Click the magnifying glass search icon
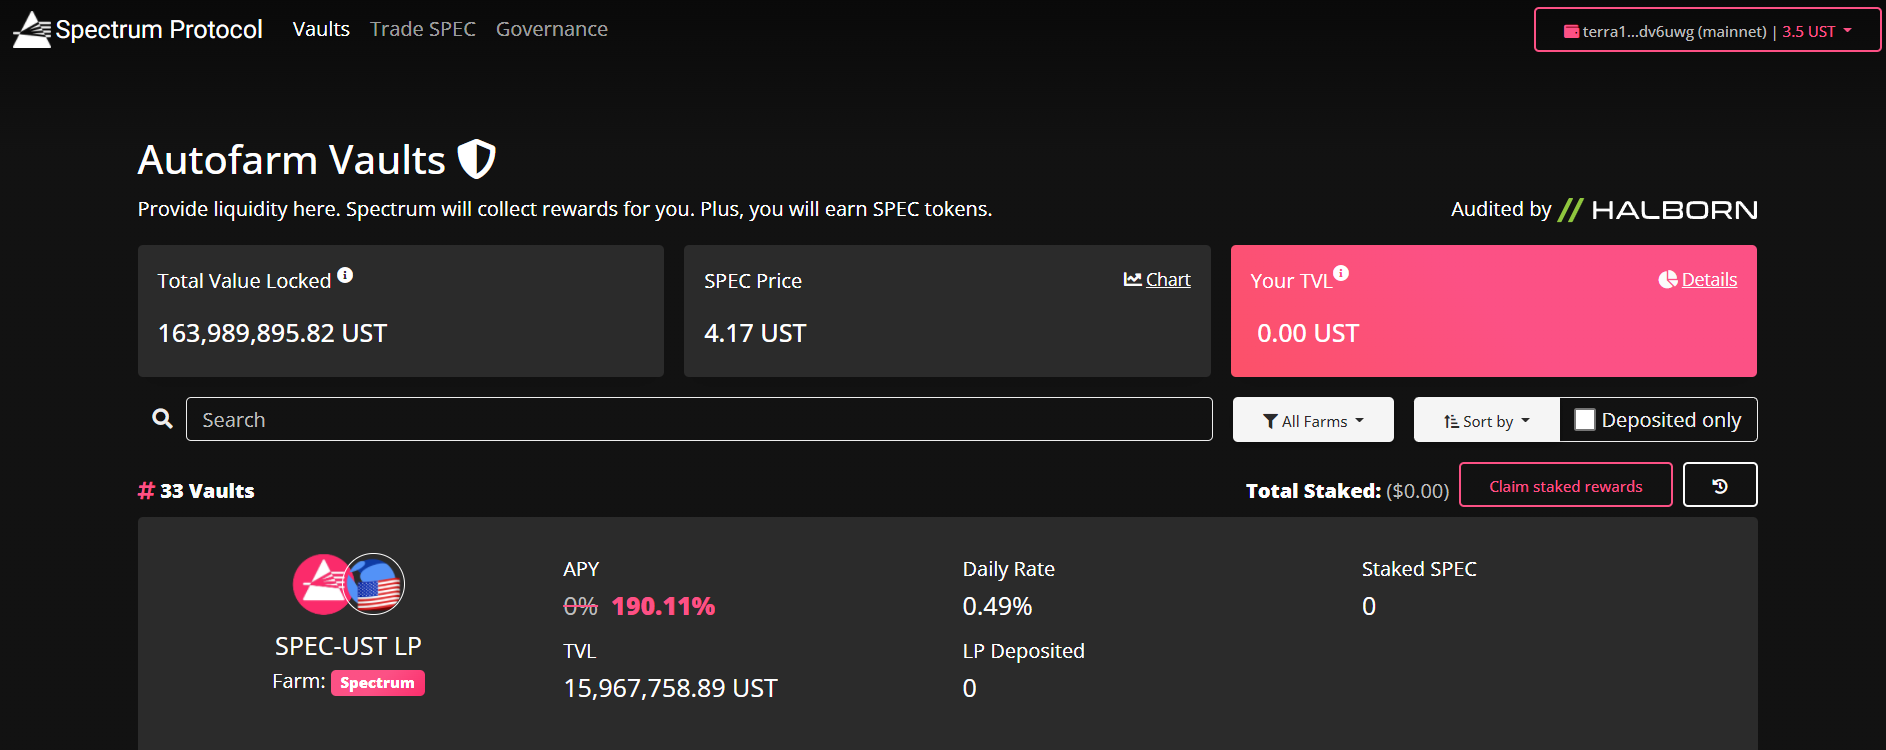Viewport: 1886px width, 750px height. 162,419
